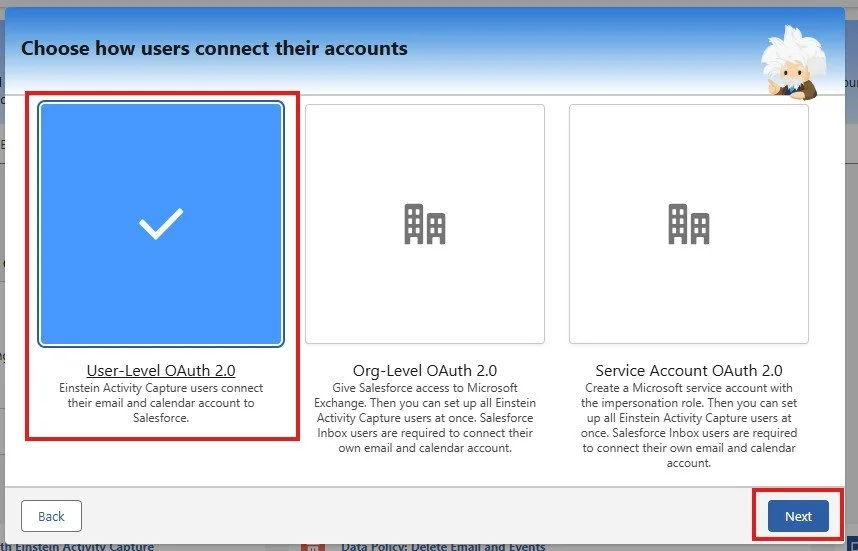The height and width of the screenshot is (551, 858).
Task: Click "Data Policy: Delete Email and Events" behind dialog
Action: [x=443, y=547]
